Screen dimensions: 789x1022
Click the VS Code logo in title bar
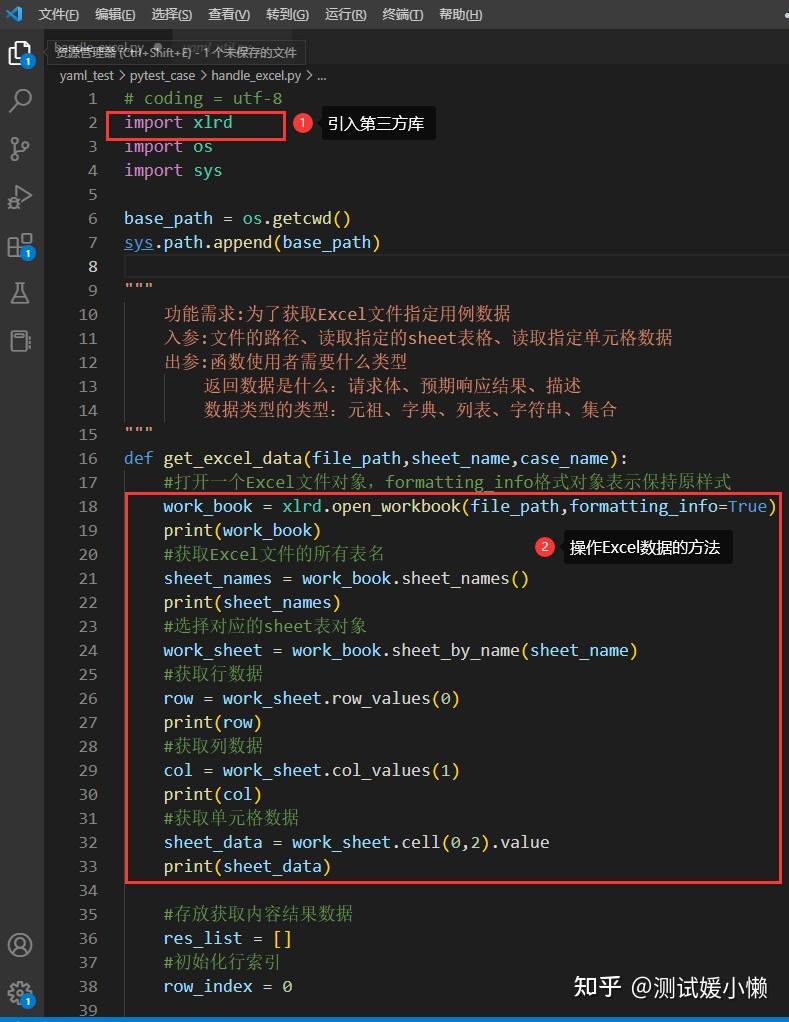coord(14,13)
